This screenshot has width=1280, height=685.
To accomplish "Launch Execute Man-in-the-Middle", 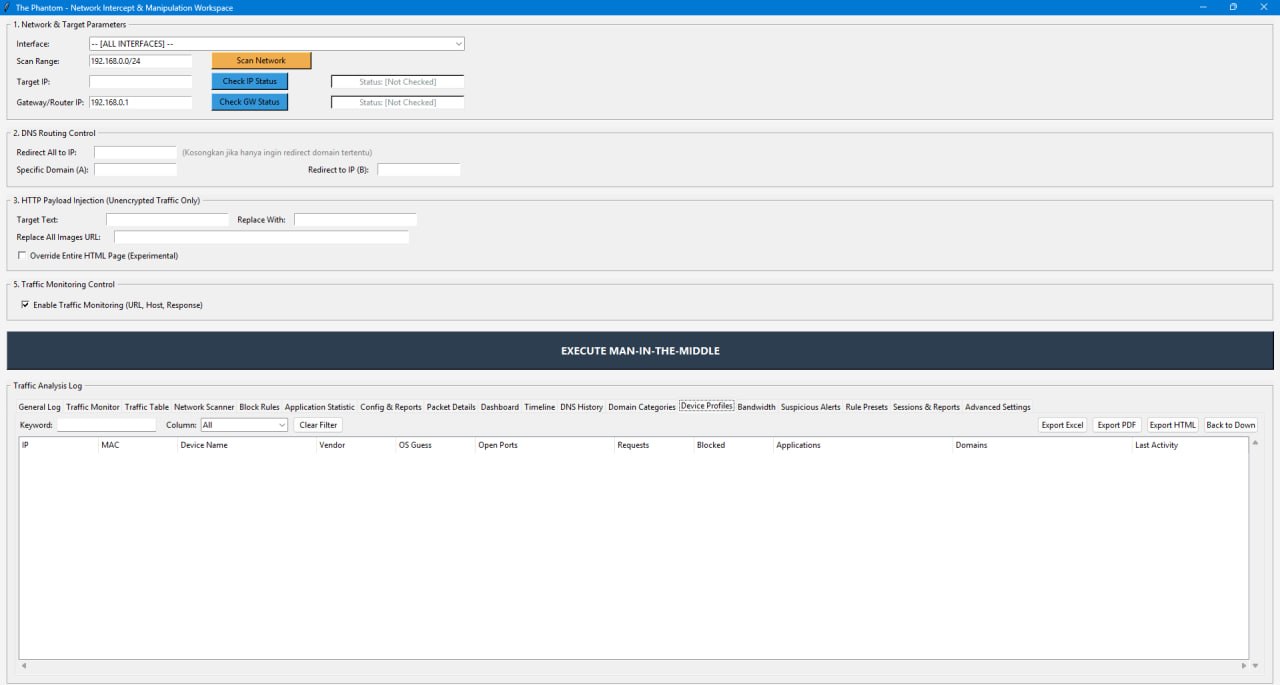I will [640, 351].
